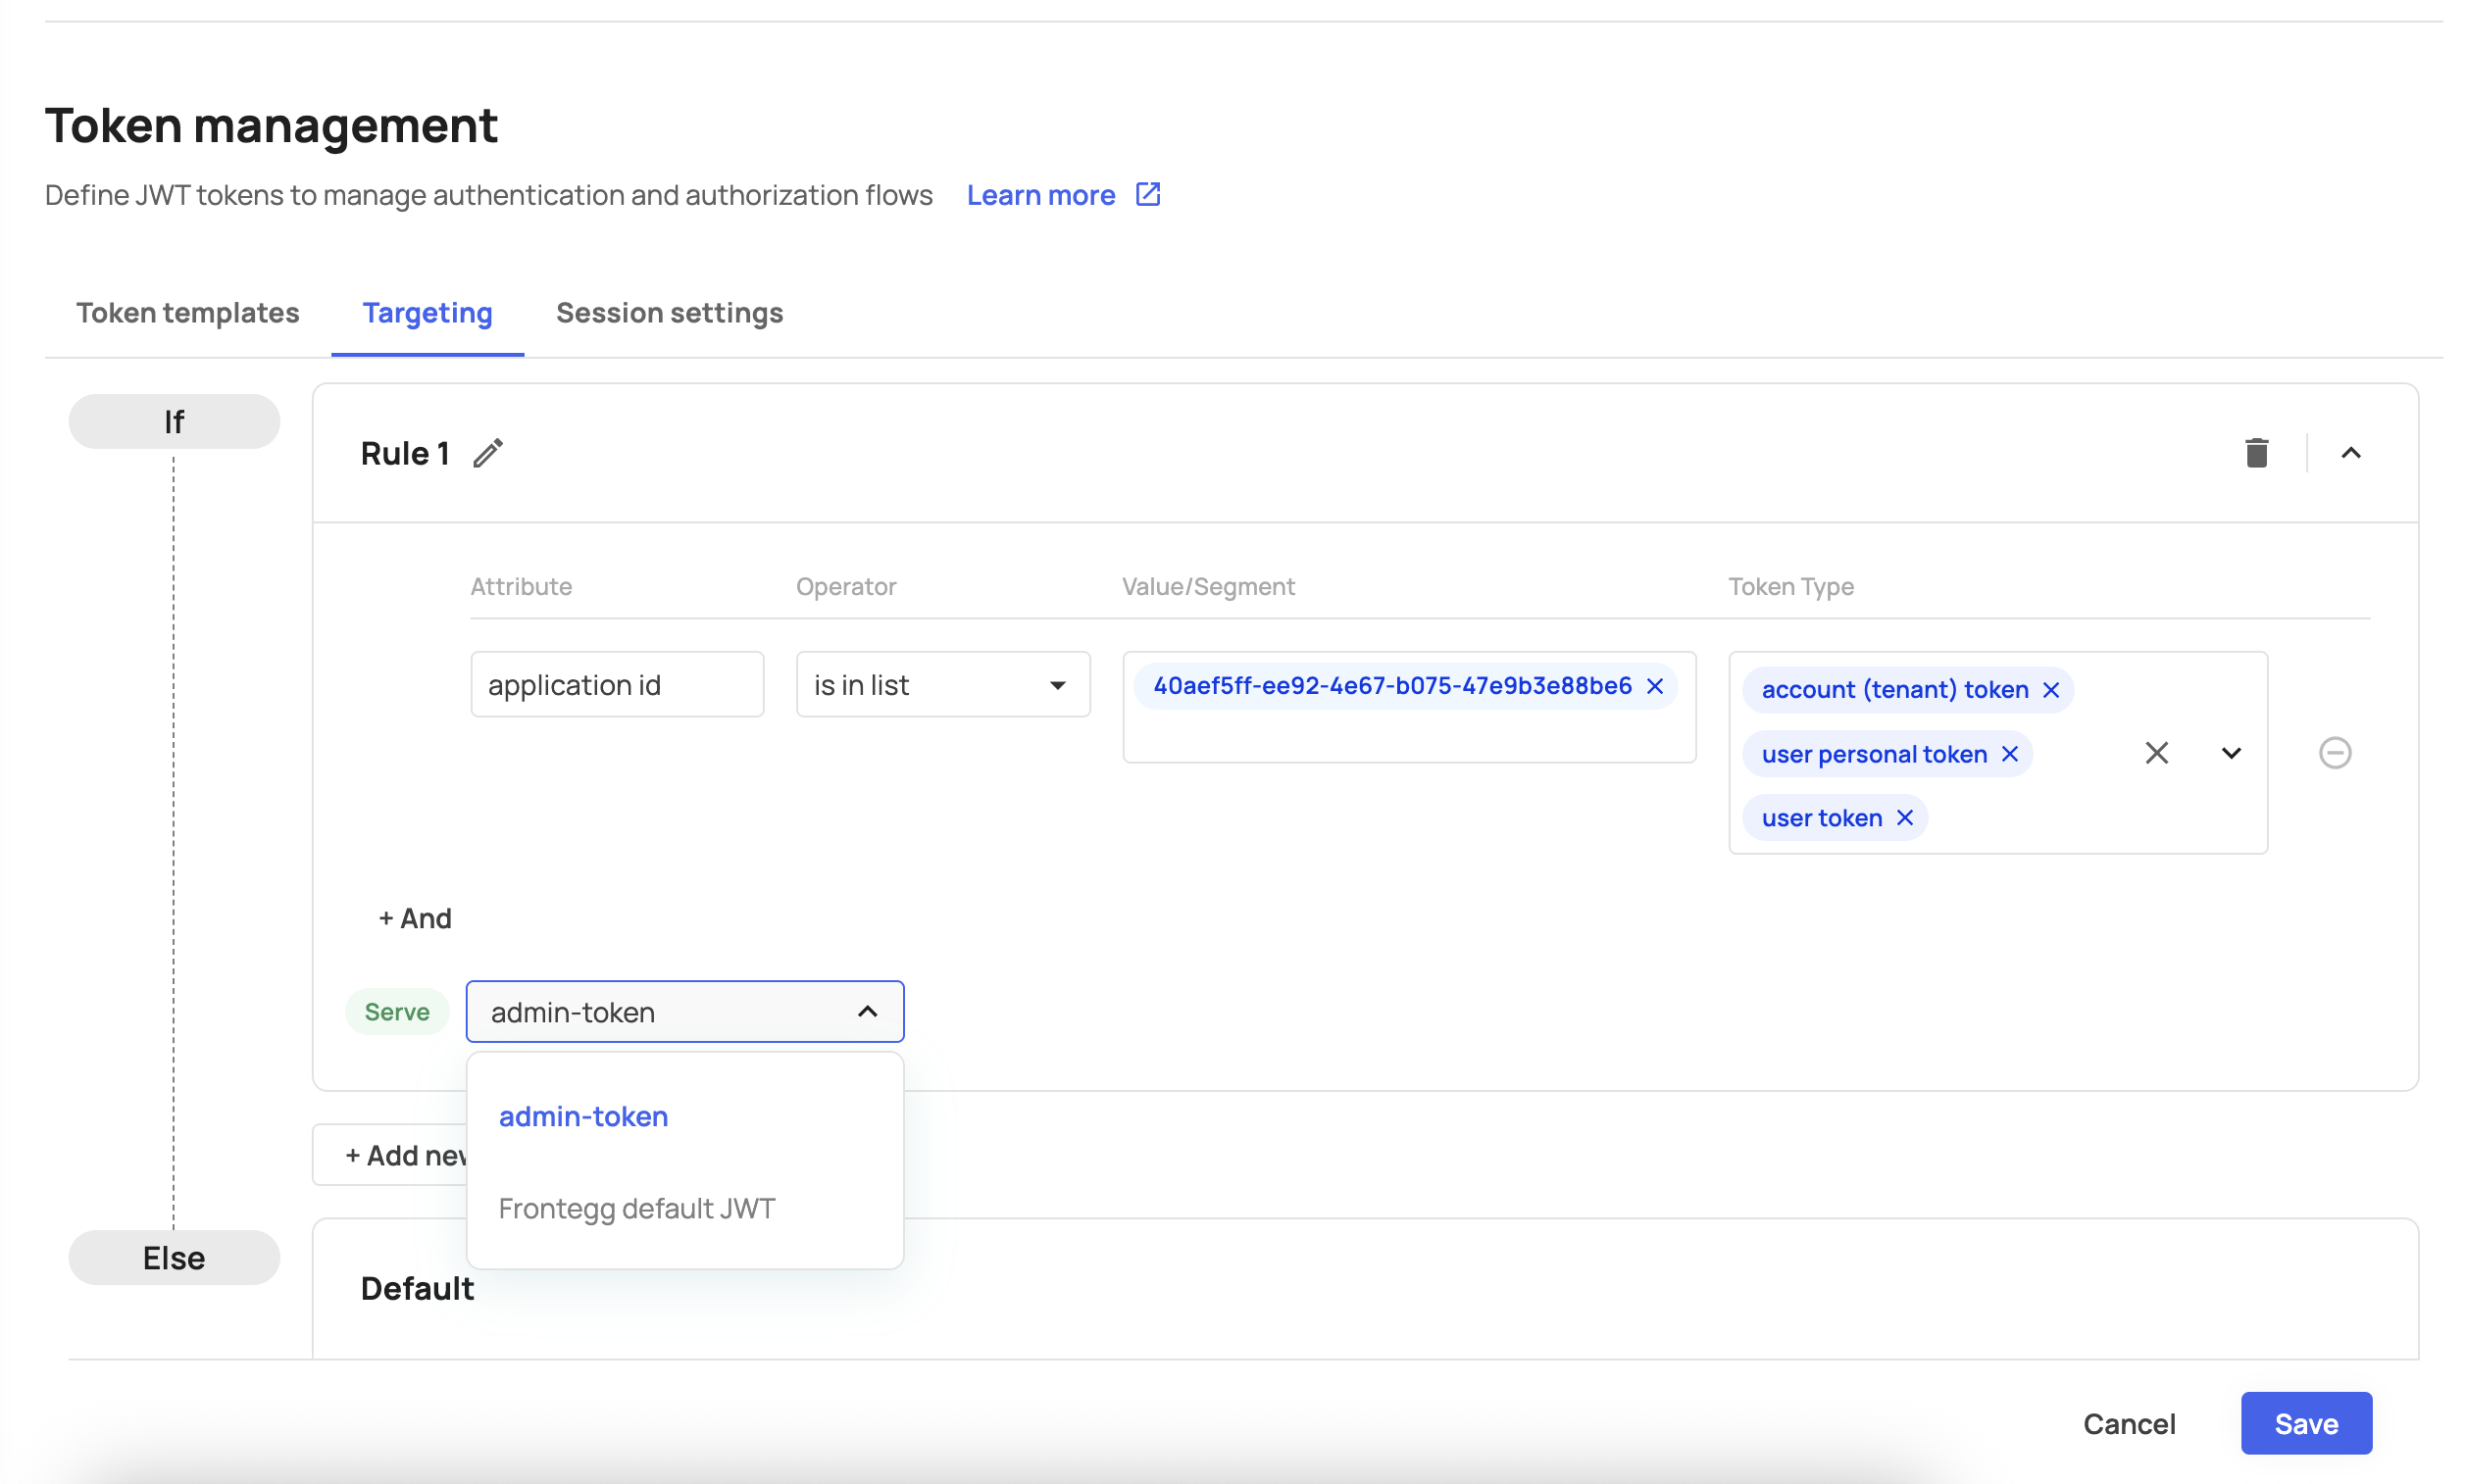2465x1484 pixels.
Task: Choose Frontegg default JWT option
Action: tap(636, 1208)
